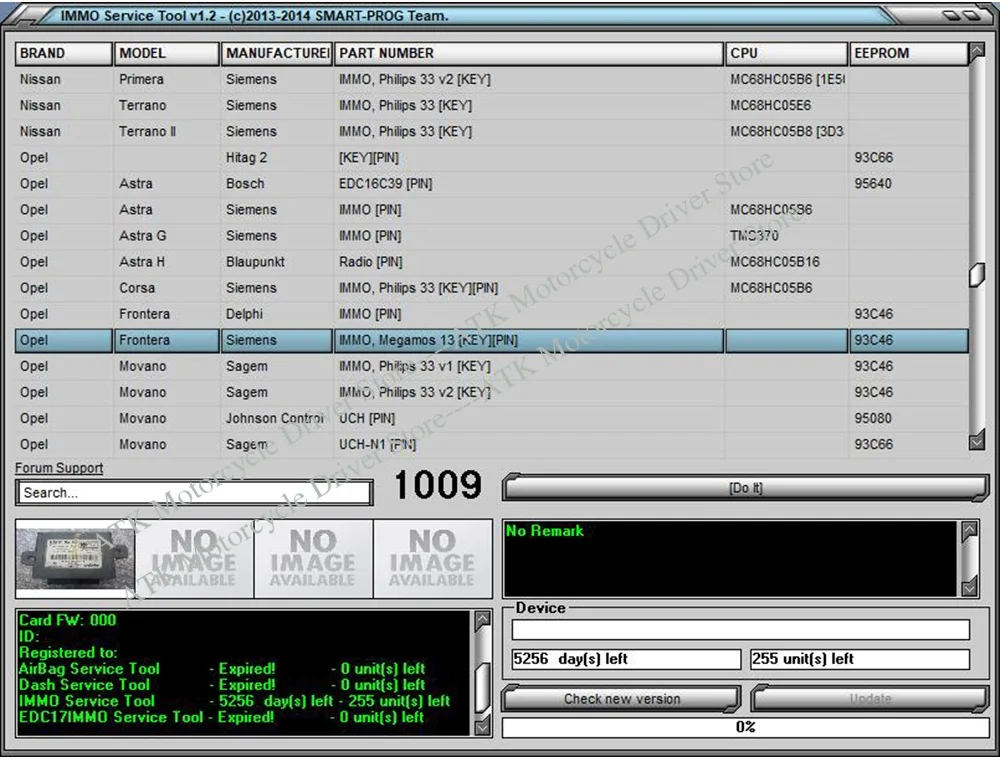Sort by the MODEL column header
1000x760 pixels.
[x=167, y=53]
